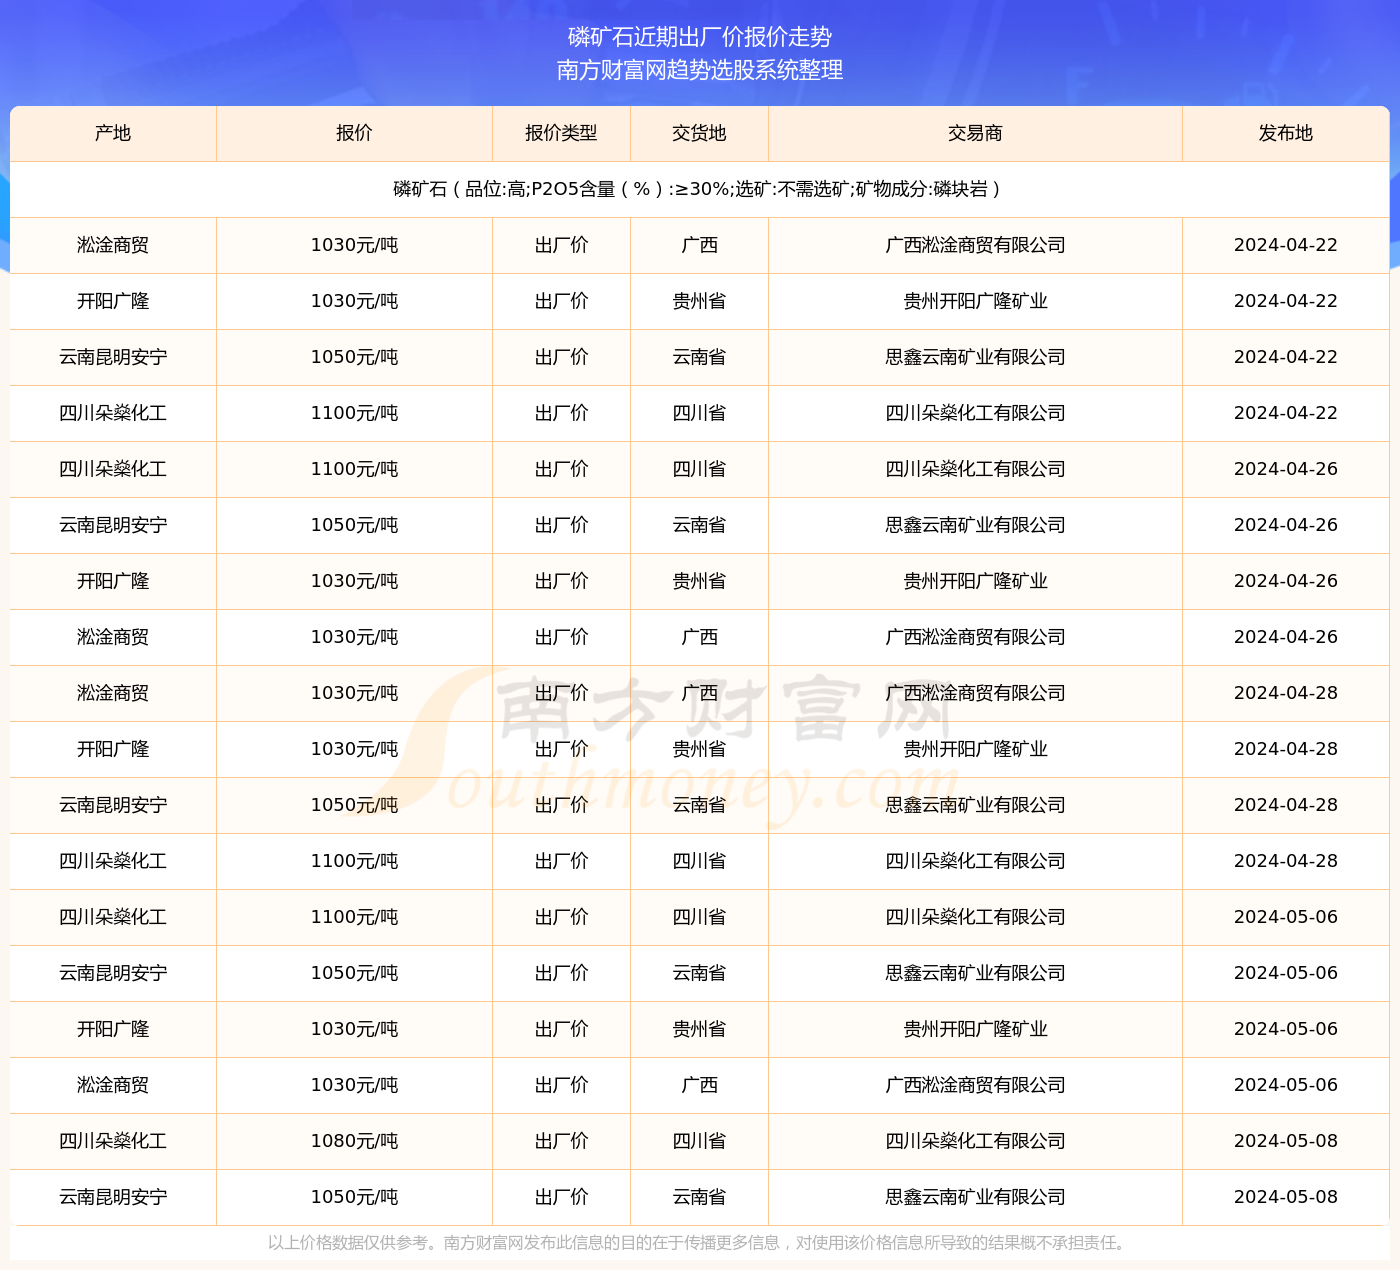Click 思鑫云南矿业有限公司 in the 2024-05-08 row
The height and width of the screenshot is (1270, 1400).
click(975, 1197)
